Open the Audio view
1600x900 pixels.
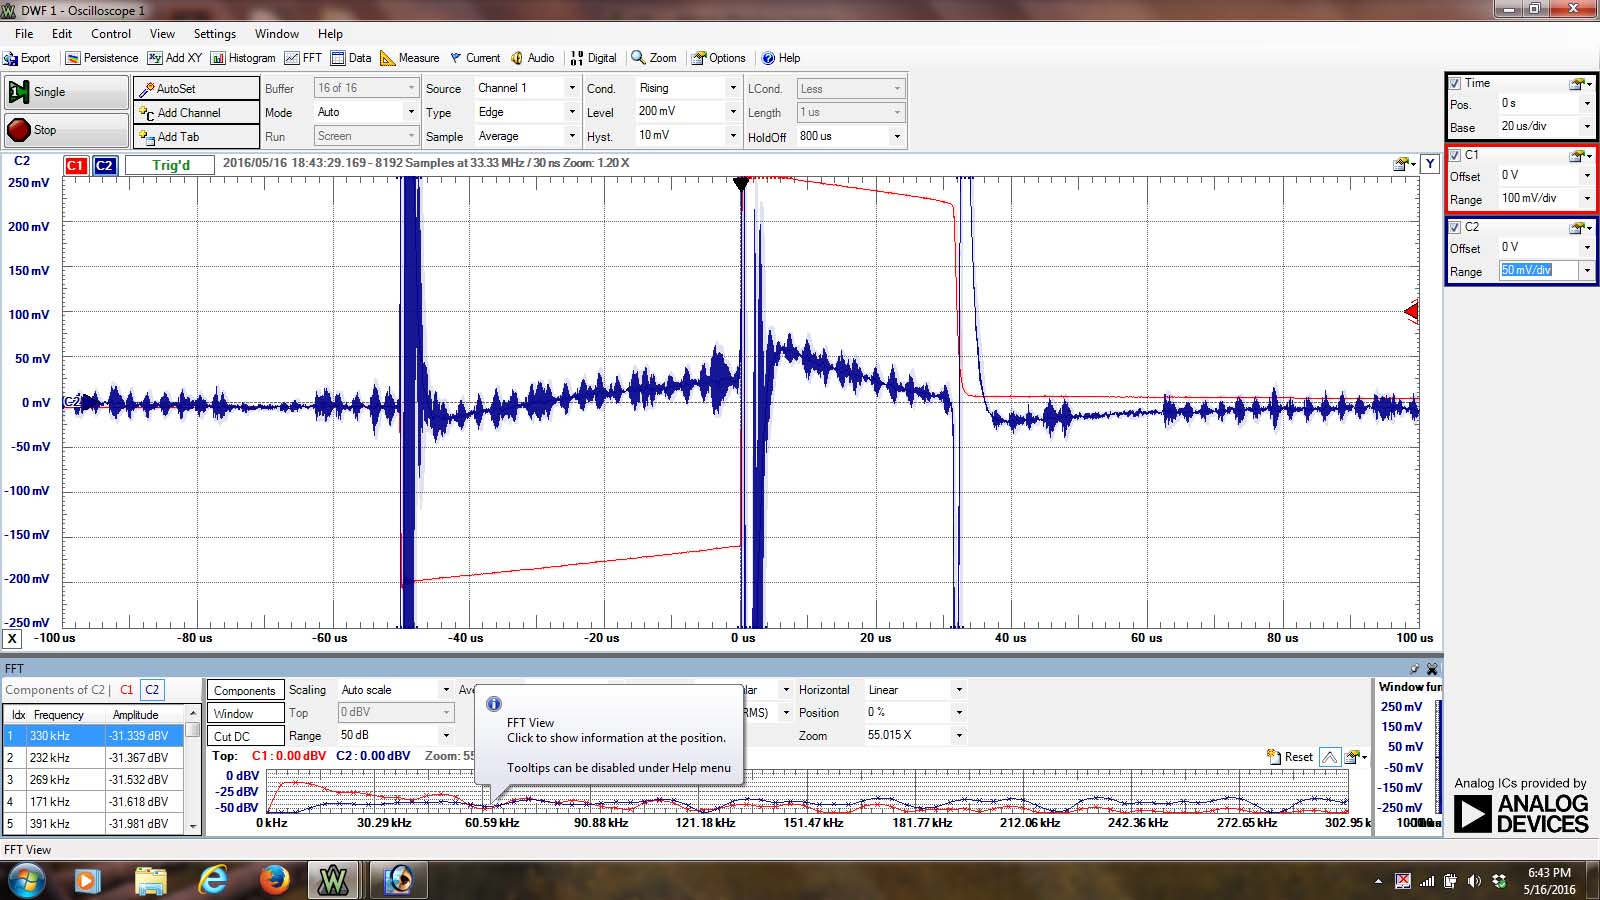[x=532, y=58]
